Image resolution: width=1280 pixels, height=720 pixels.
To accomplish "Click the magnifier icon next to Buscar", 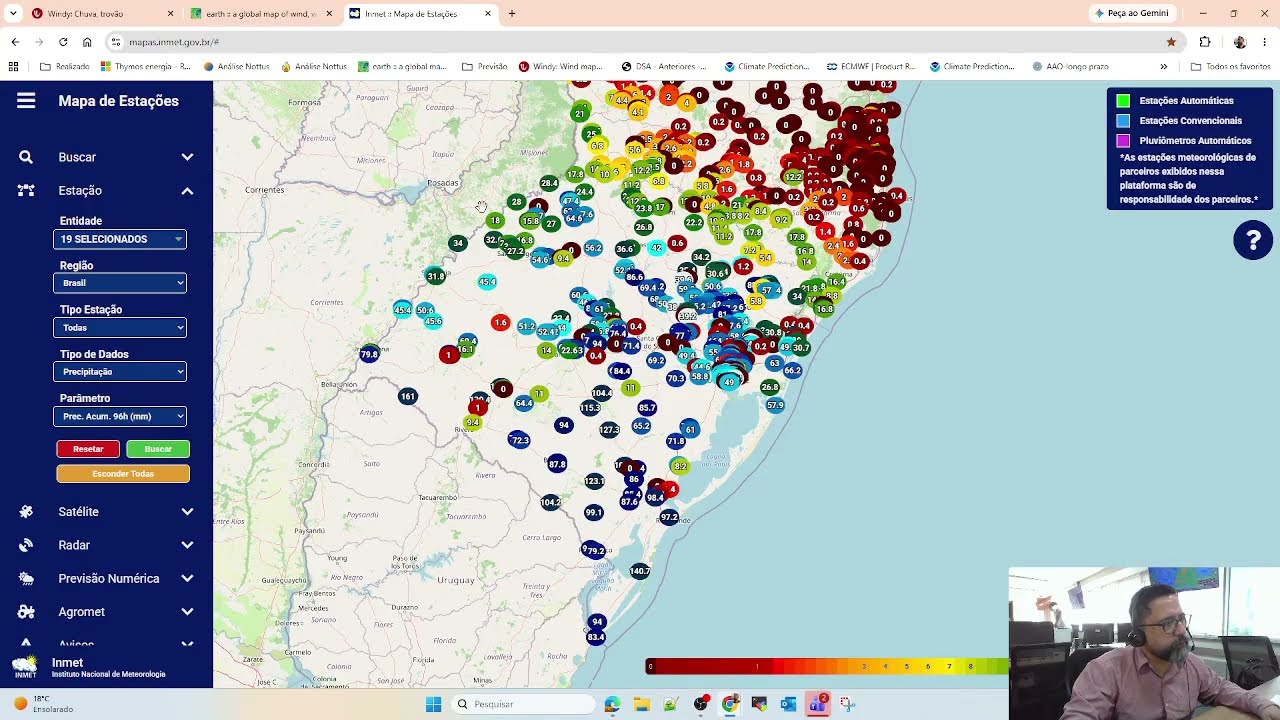I will tap(26, 157).
